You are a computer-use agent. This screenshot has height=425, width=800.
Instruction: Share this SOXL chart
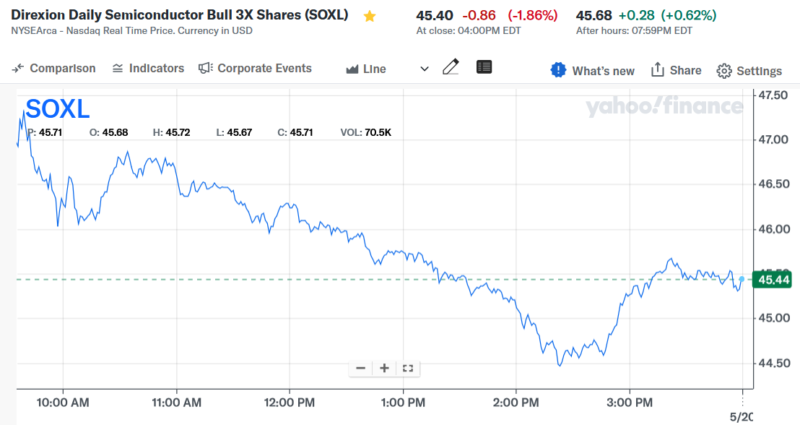[676, 70]
